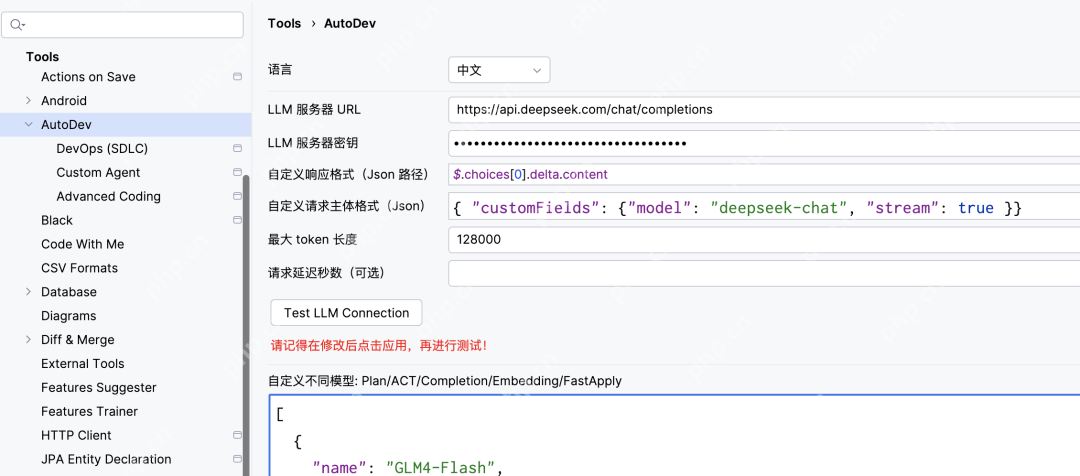The image size is (1080, 476).
Task: Expand the Android tree node
Action: click(28, 101)
